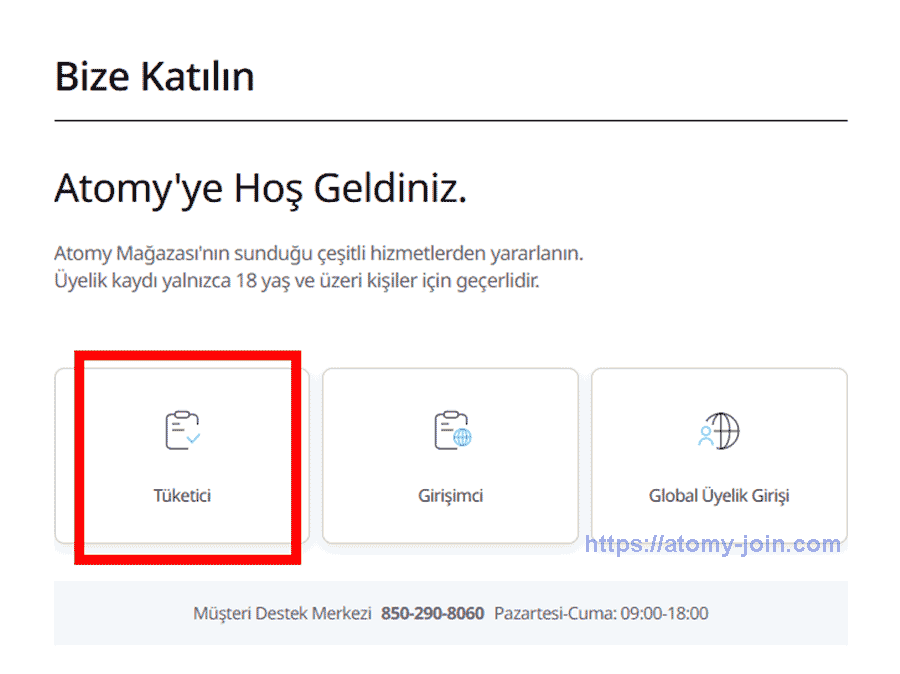Click the Atomy Mağazası description sentence
Screen dimensions: 900x674
[318, 255]
